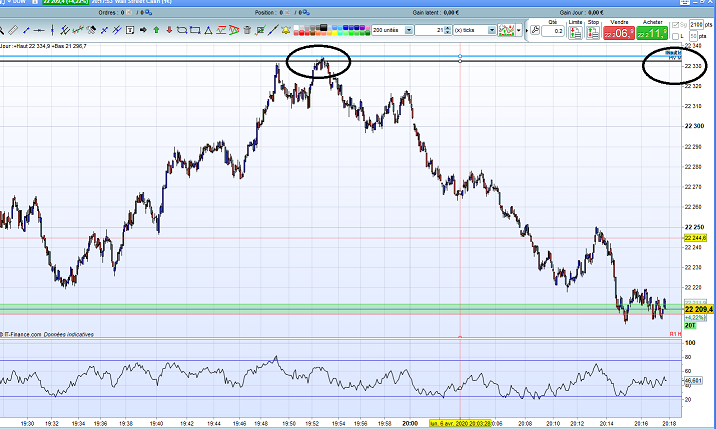
Task: Insert a black right arrow marker
Action: click(x=143, y=30)
